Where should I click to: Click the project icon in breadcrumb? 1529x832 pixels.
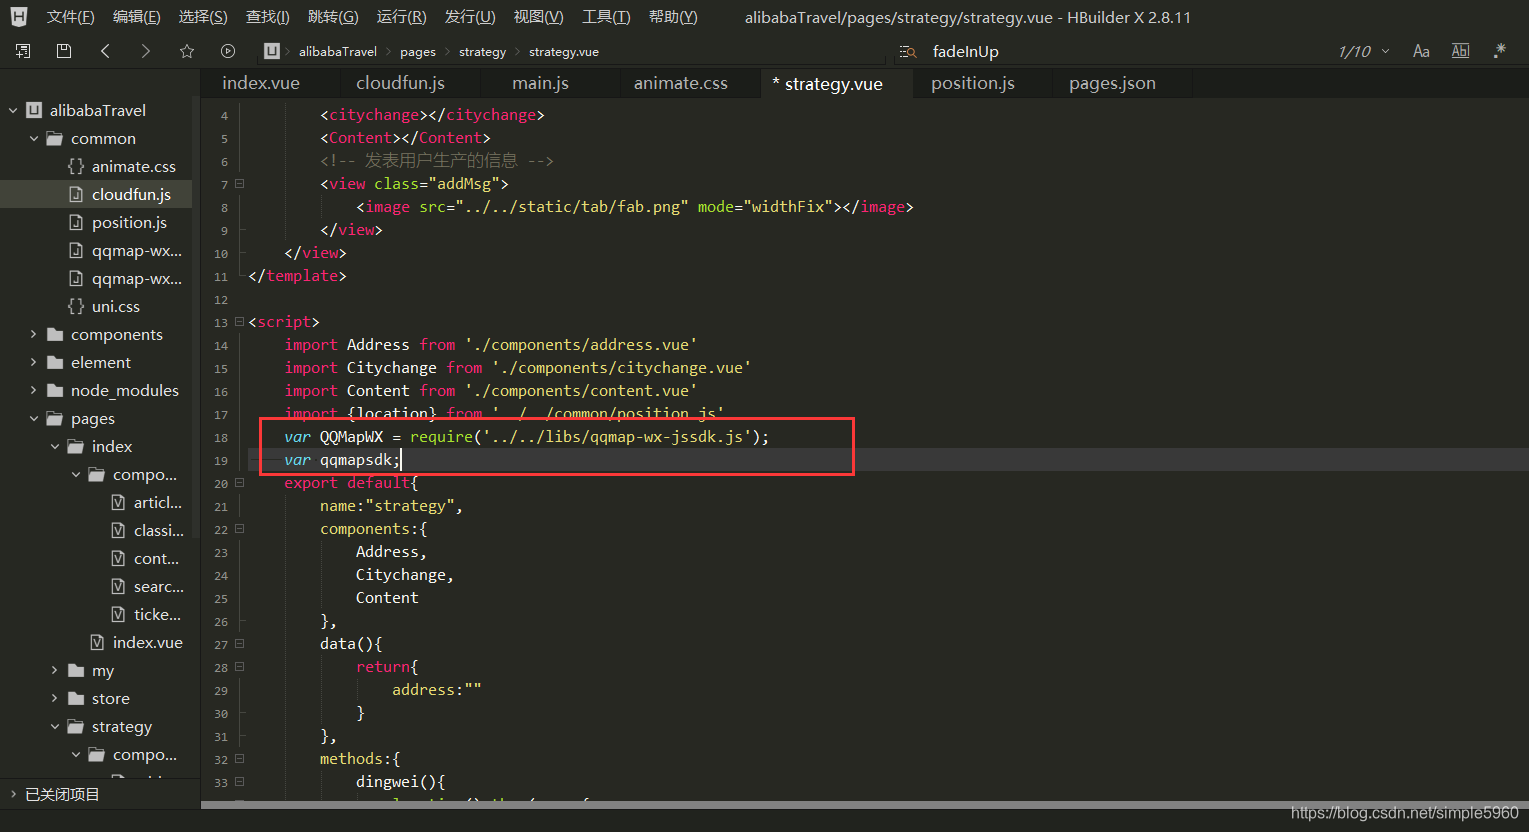click(272, 51)
